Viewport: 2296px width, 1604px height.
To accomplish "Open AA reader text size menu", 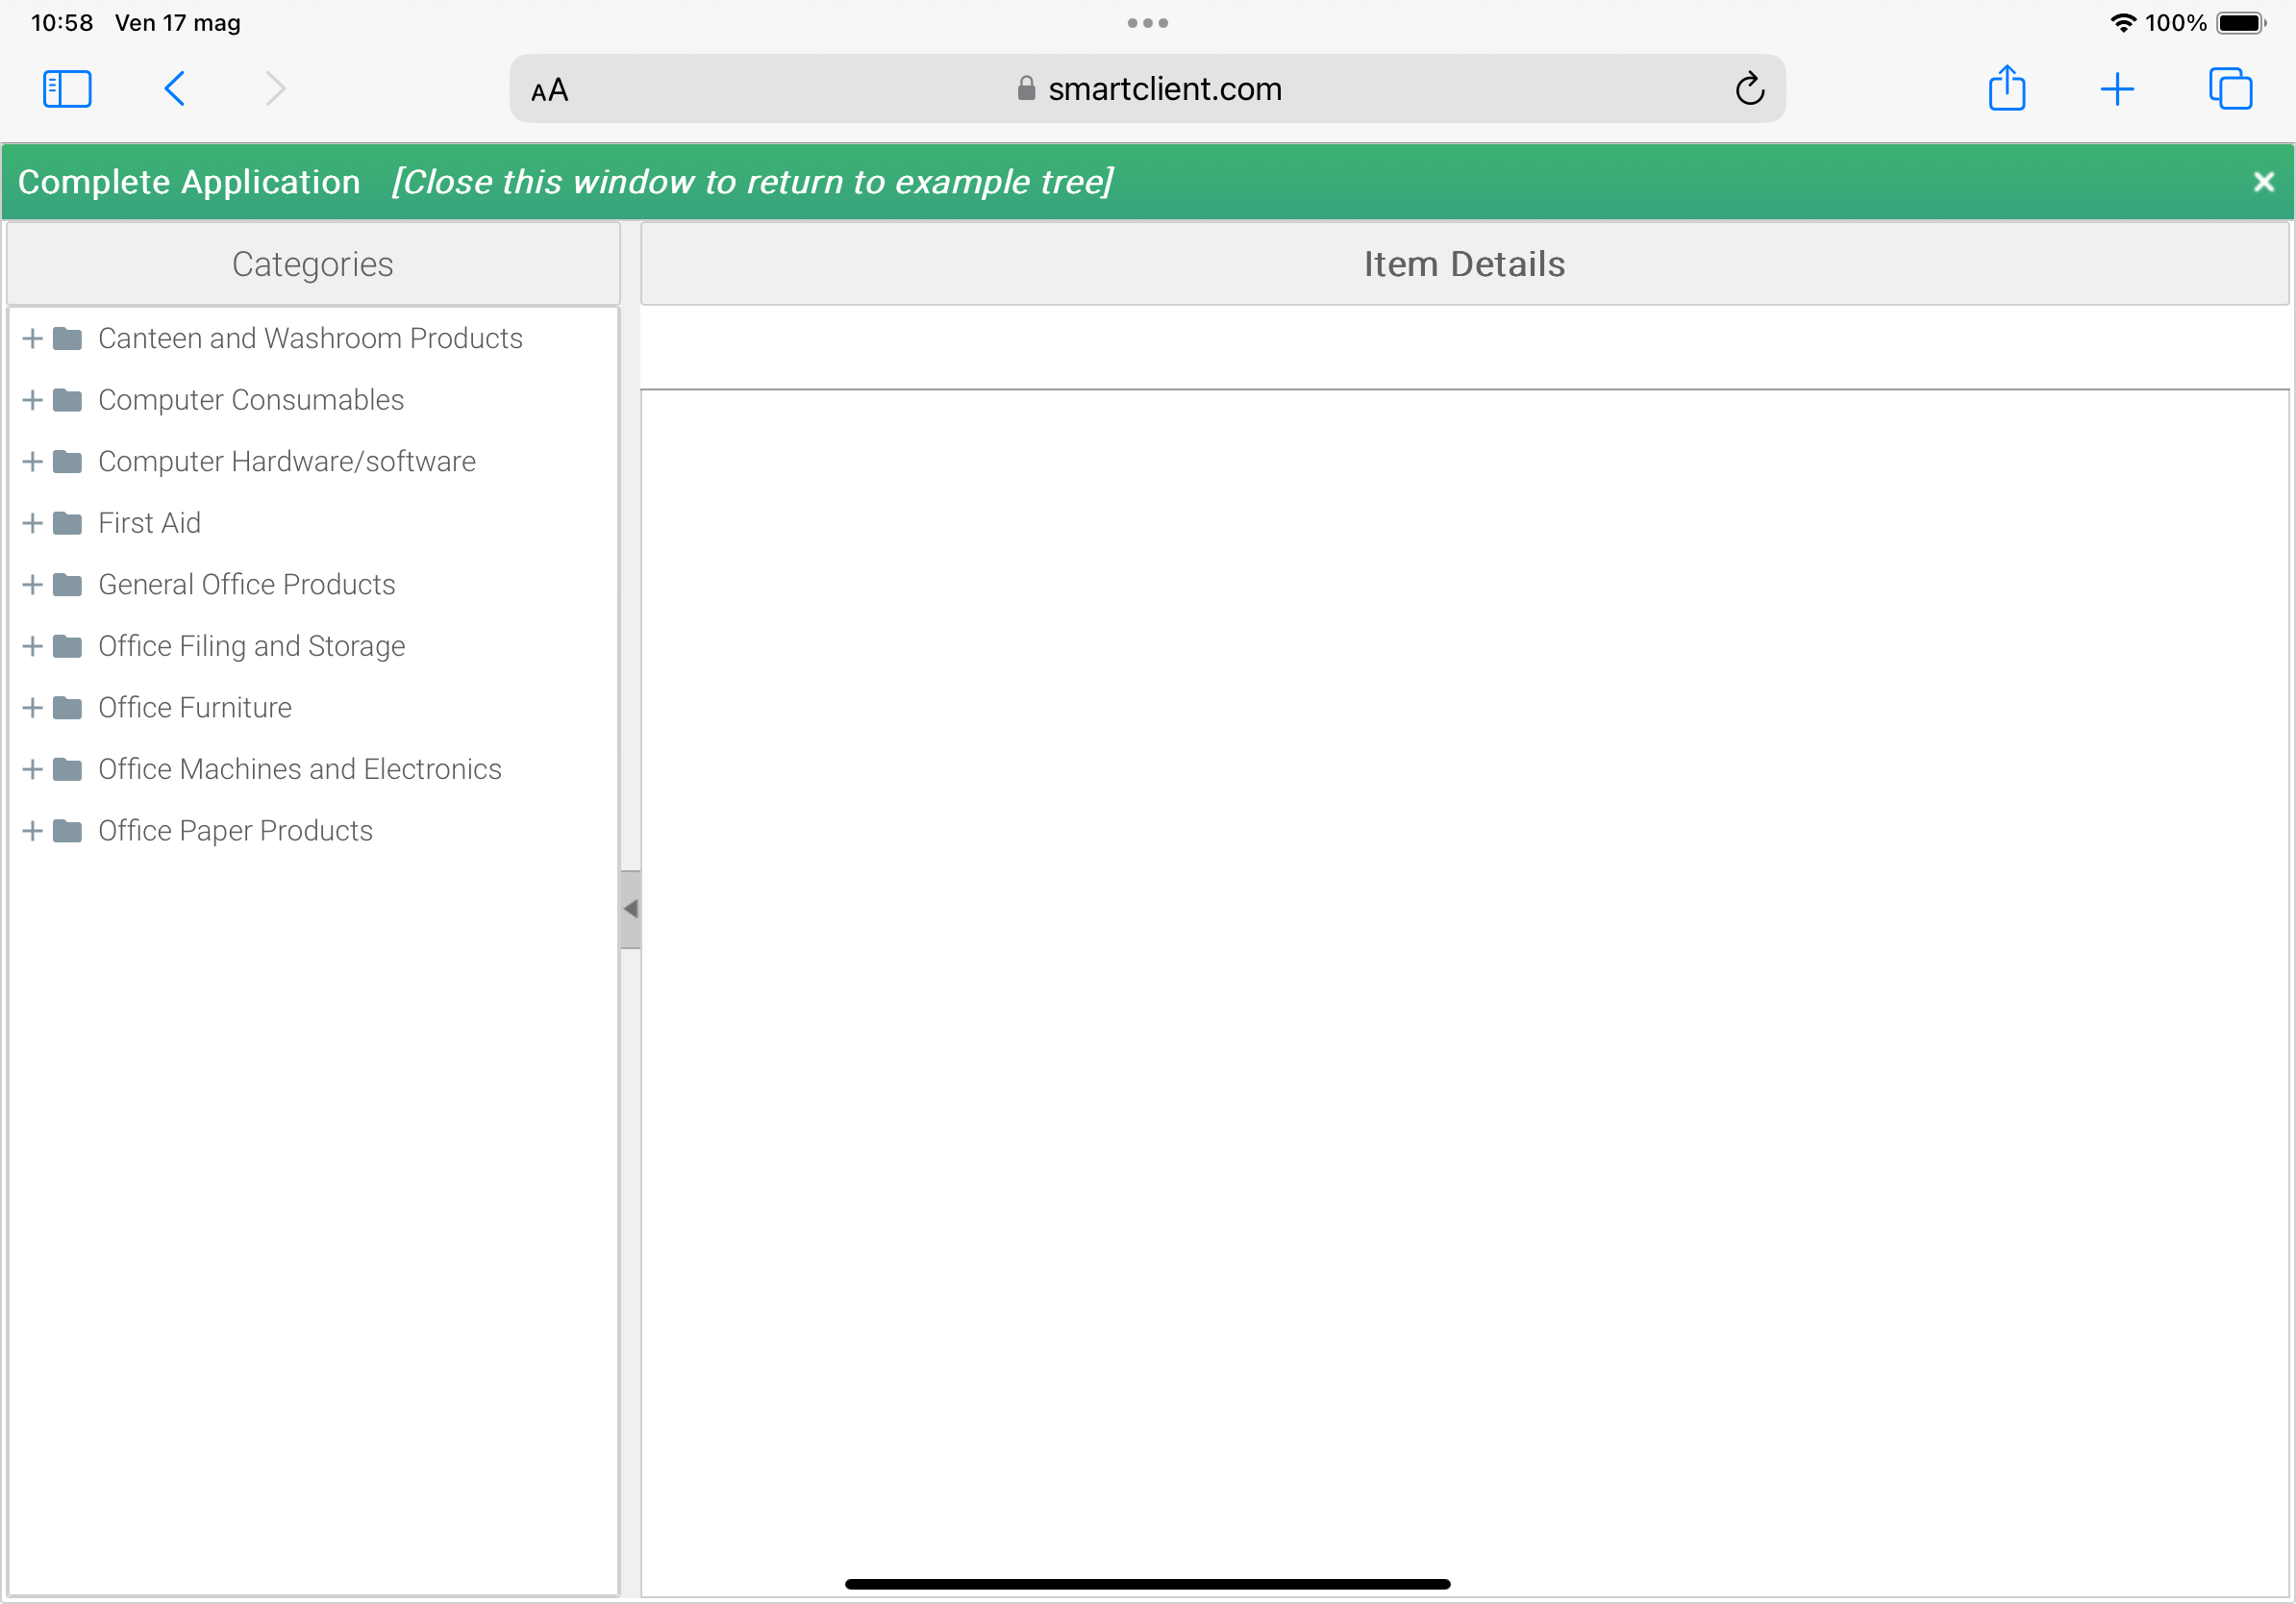I will [x=549, y=91].
